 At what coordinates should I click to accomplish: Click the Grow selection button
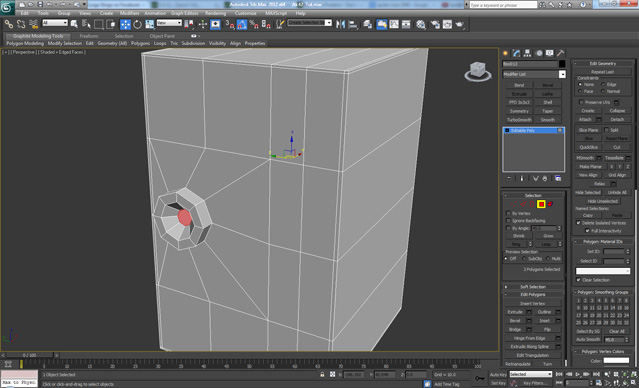point(548,236)
